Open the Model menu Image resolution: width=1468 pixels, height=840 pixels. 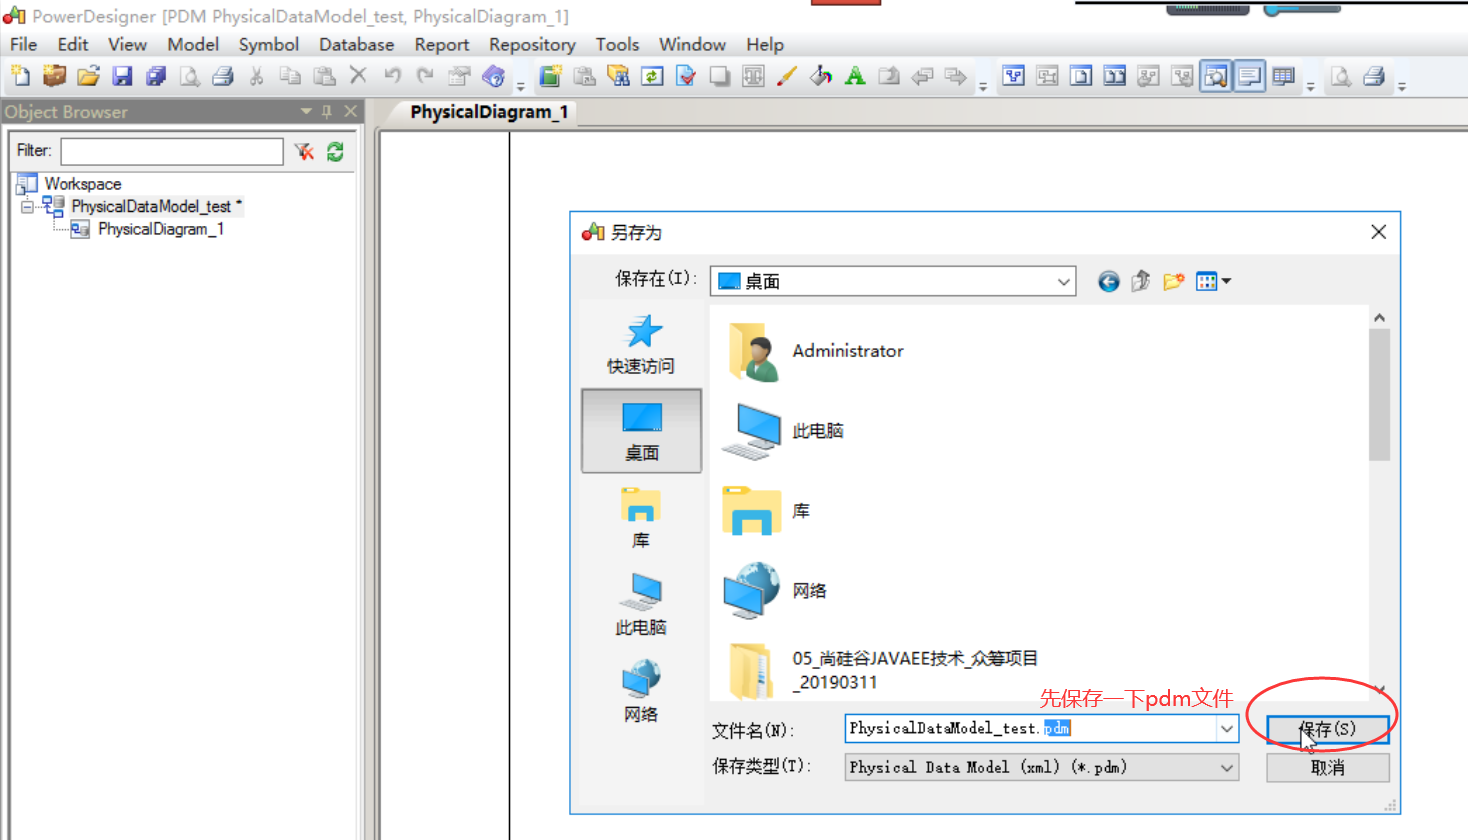[x=193, y=45]
